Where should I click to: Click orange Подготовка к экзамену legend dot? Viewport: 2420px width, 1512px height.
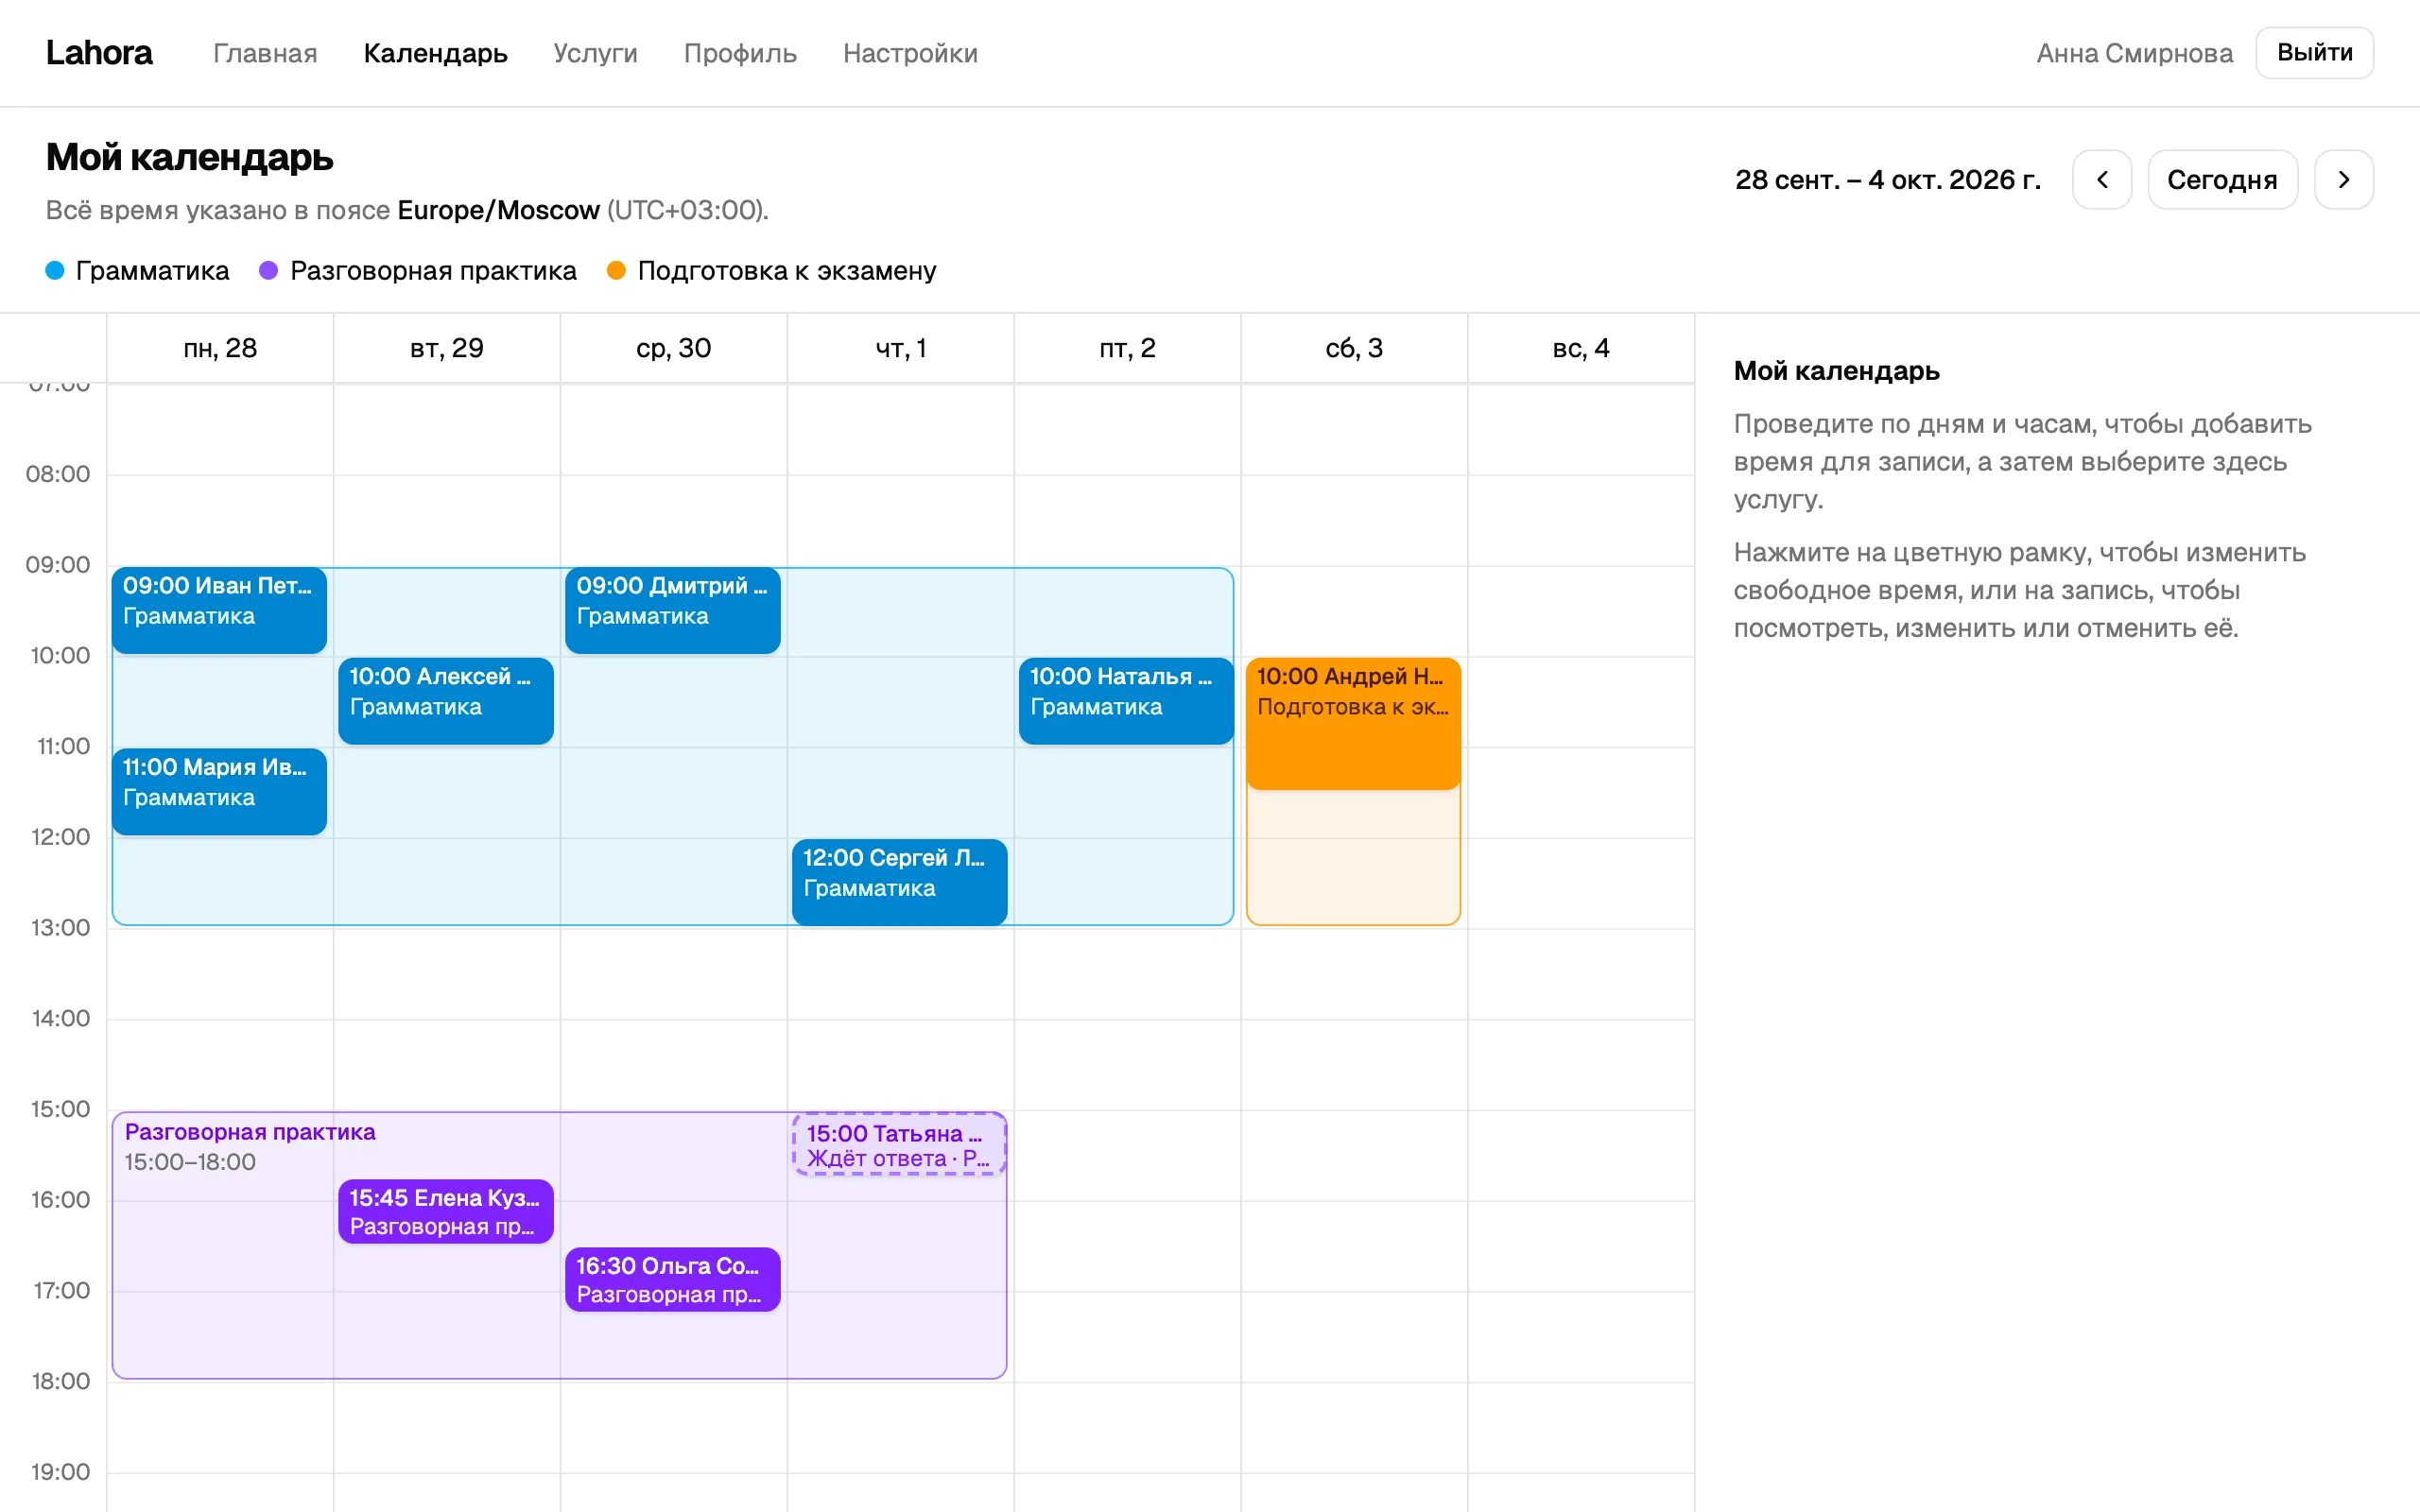[x=616, y=271]
